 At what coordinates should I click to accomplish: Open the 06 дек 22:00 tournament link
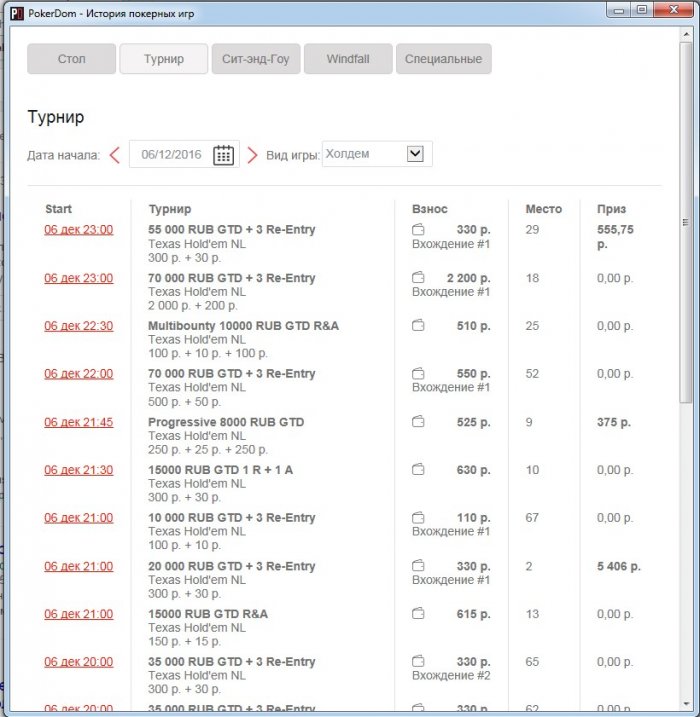tap(79, 374)
